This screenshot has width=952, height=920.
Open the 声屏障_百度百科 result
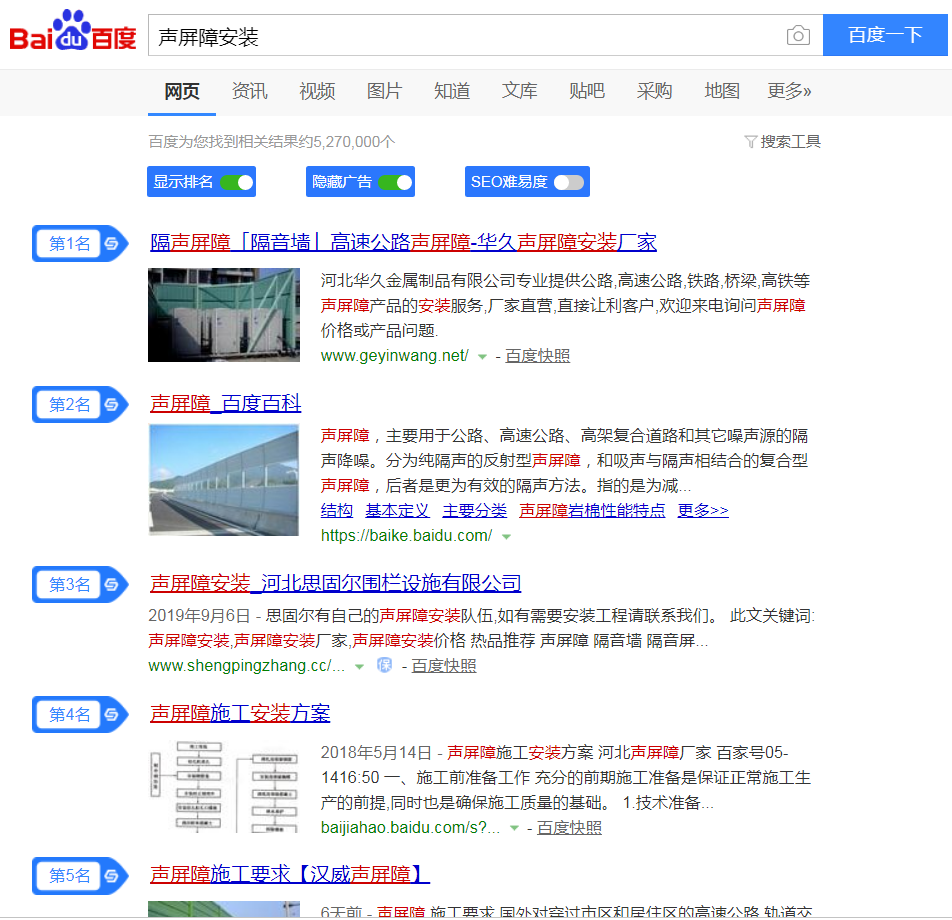pyautogui.click(x=225, y=403)
